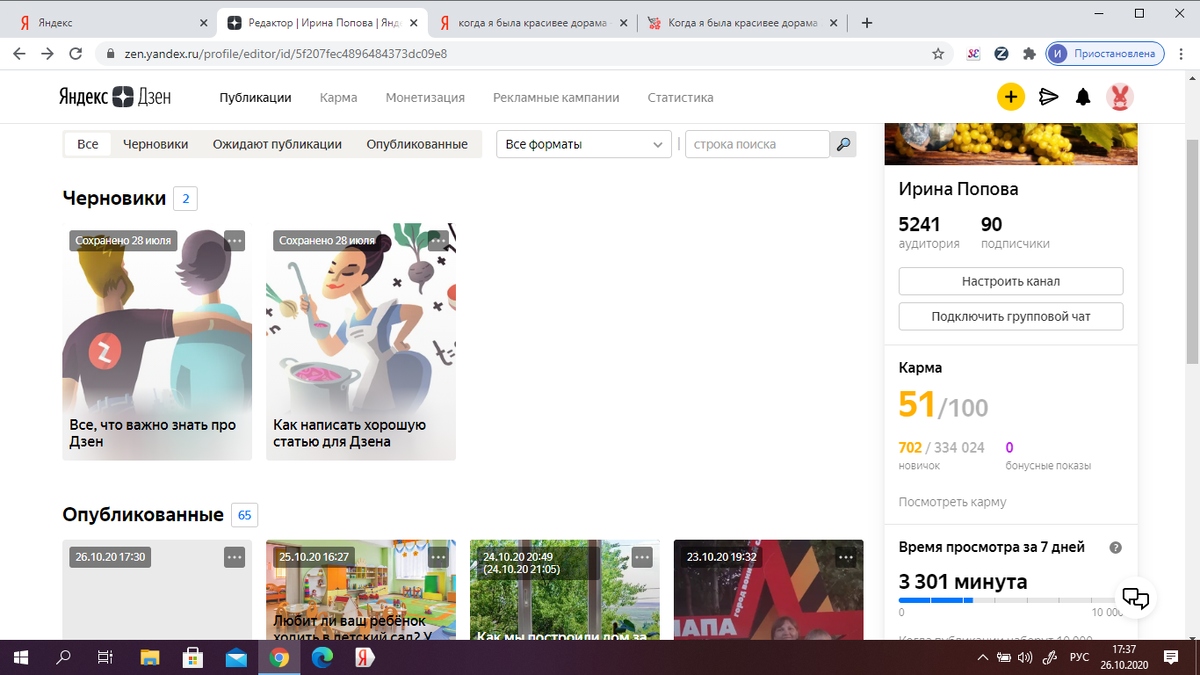Image resolution: width=1200 pixels, height=675 pixels.
Task: Open Chrome extensions puzzle icon
Action: coord(1029,54)
